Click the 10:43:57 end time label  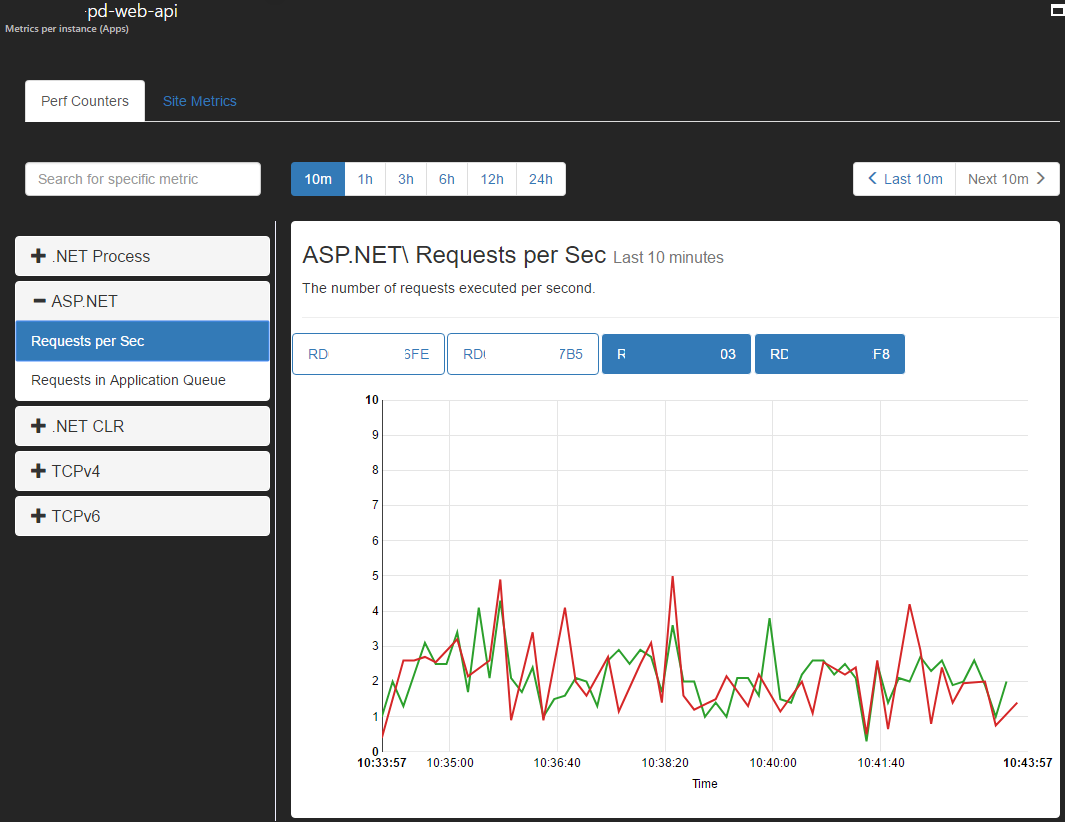coord(1028,763)
